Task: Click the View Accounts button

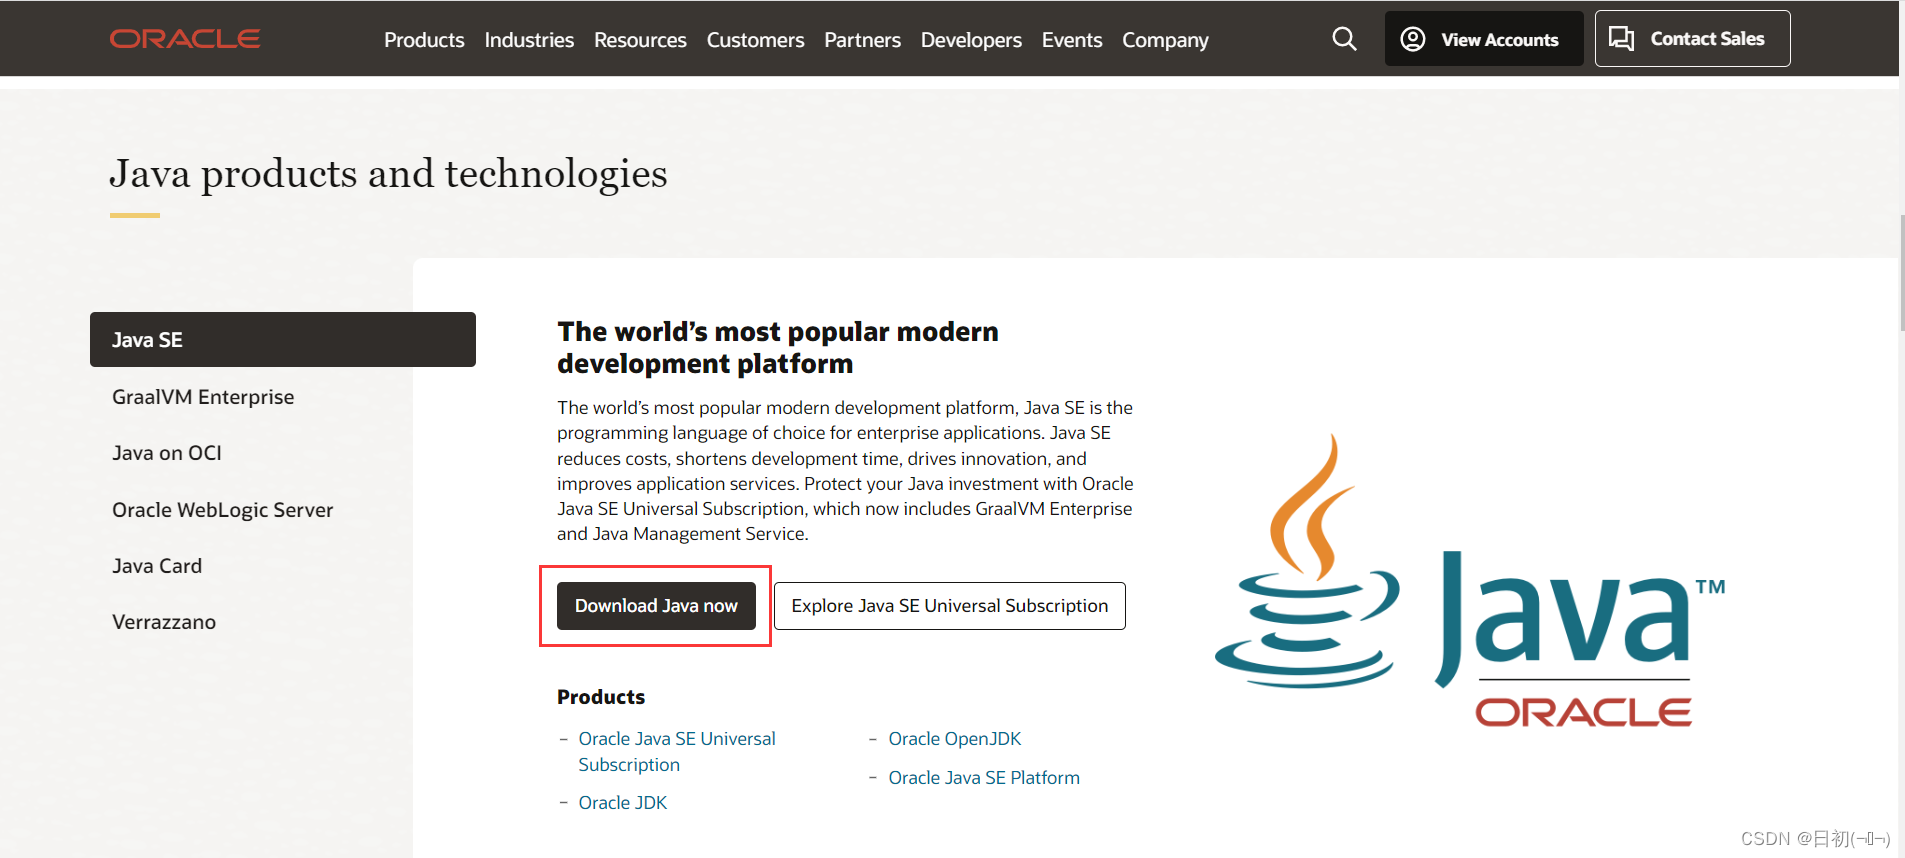Action: [x=1483, y=39]
